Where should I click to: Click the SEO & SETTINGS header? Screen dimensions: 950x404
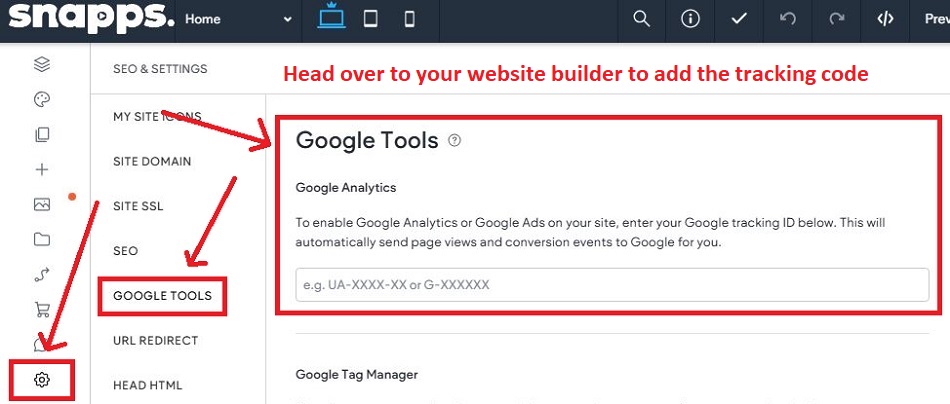[160, 69]
